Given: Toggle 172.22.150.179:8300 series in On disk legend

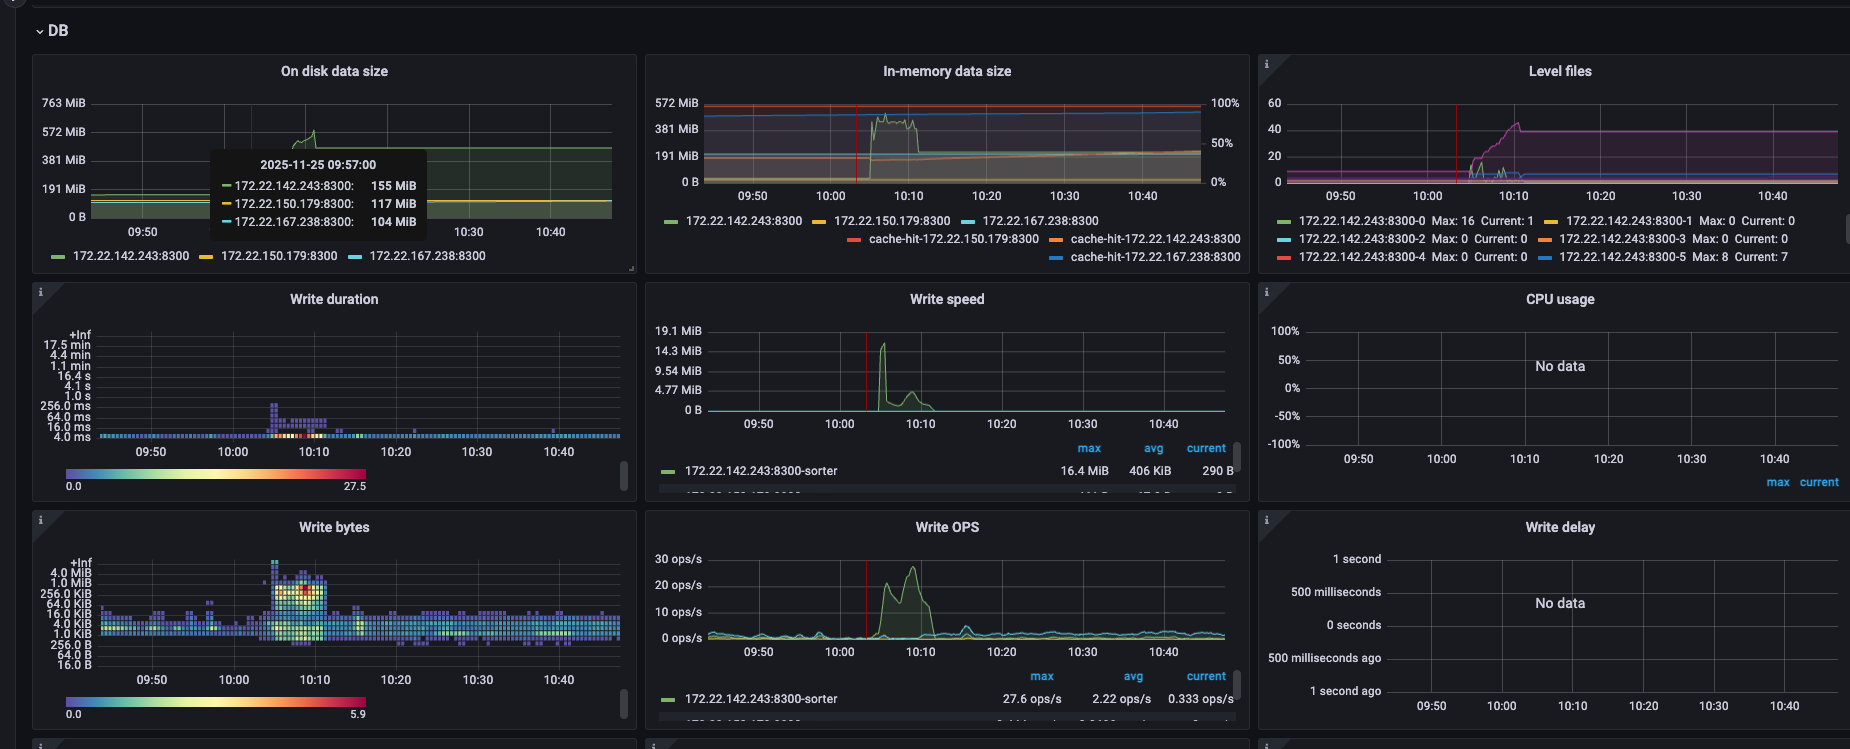Looking at the screenshot, I should [x=278, y=256].
